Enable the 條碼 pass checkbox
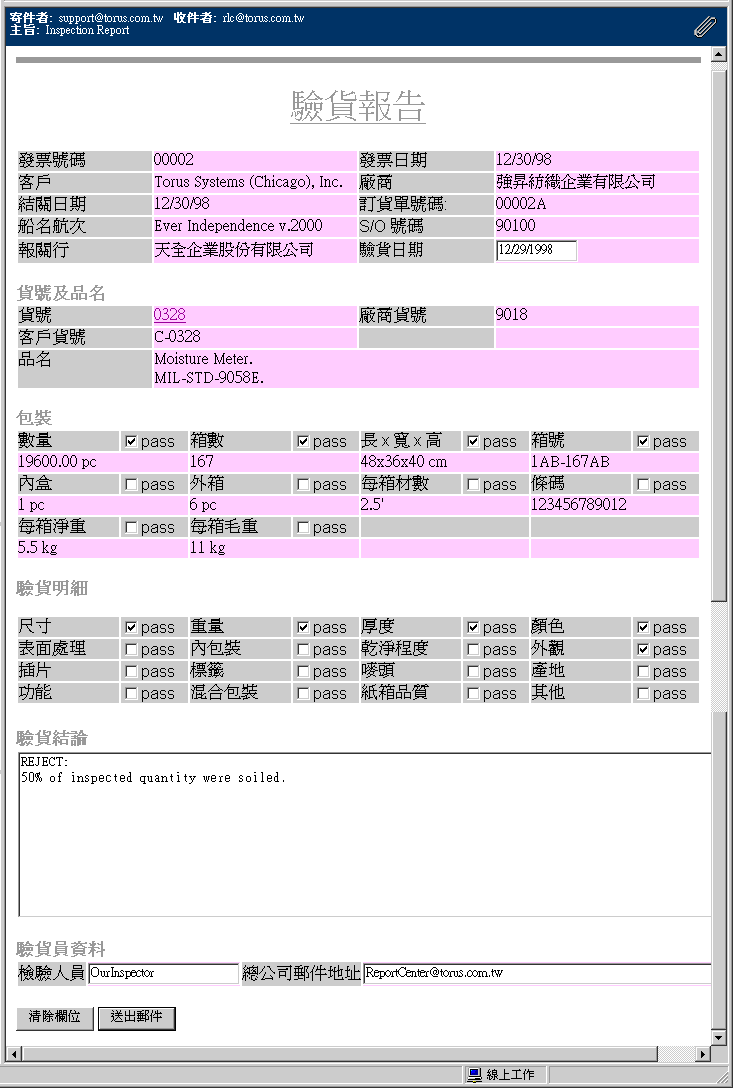The height and width of the screenshot is (1088, 733). (643, 484)
